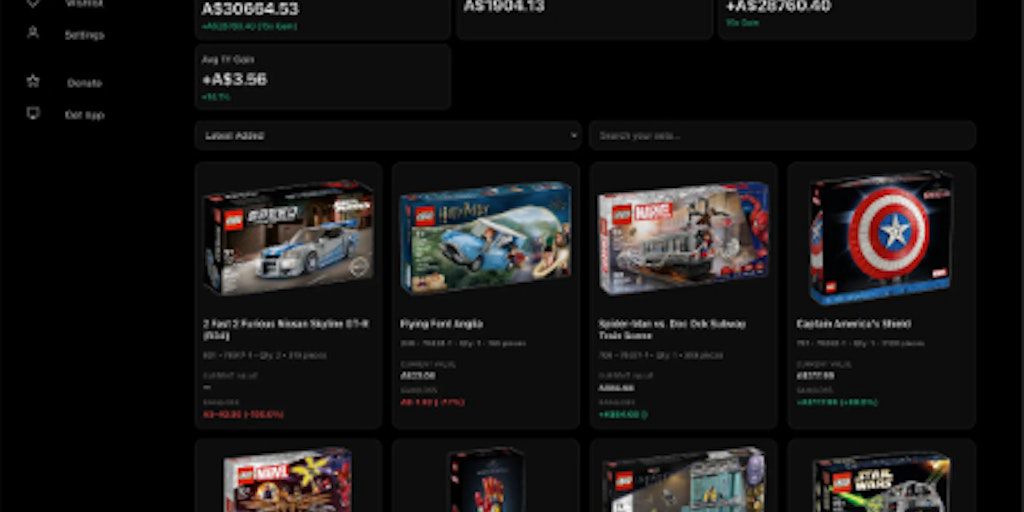Open the Flying Ford Anglia set image
Screen dimensions: 1024x512
[x=485, y=237]
